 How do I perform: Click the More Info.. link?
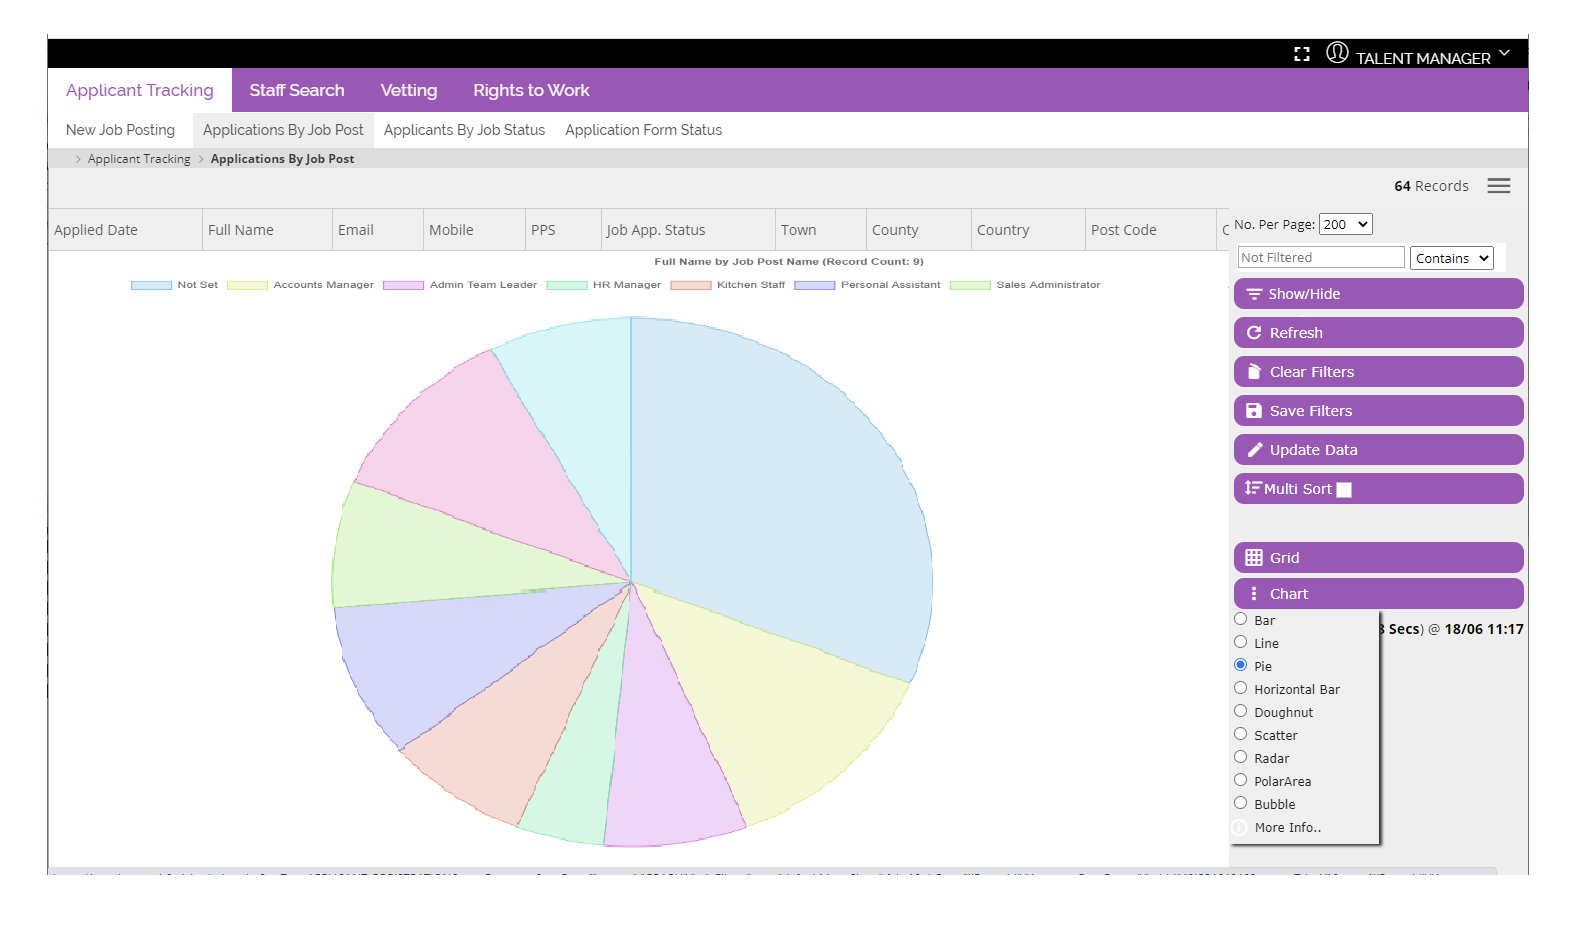[1288, 828]
